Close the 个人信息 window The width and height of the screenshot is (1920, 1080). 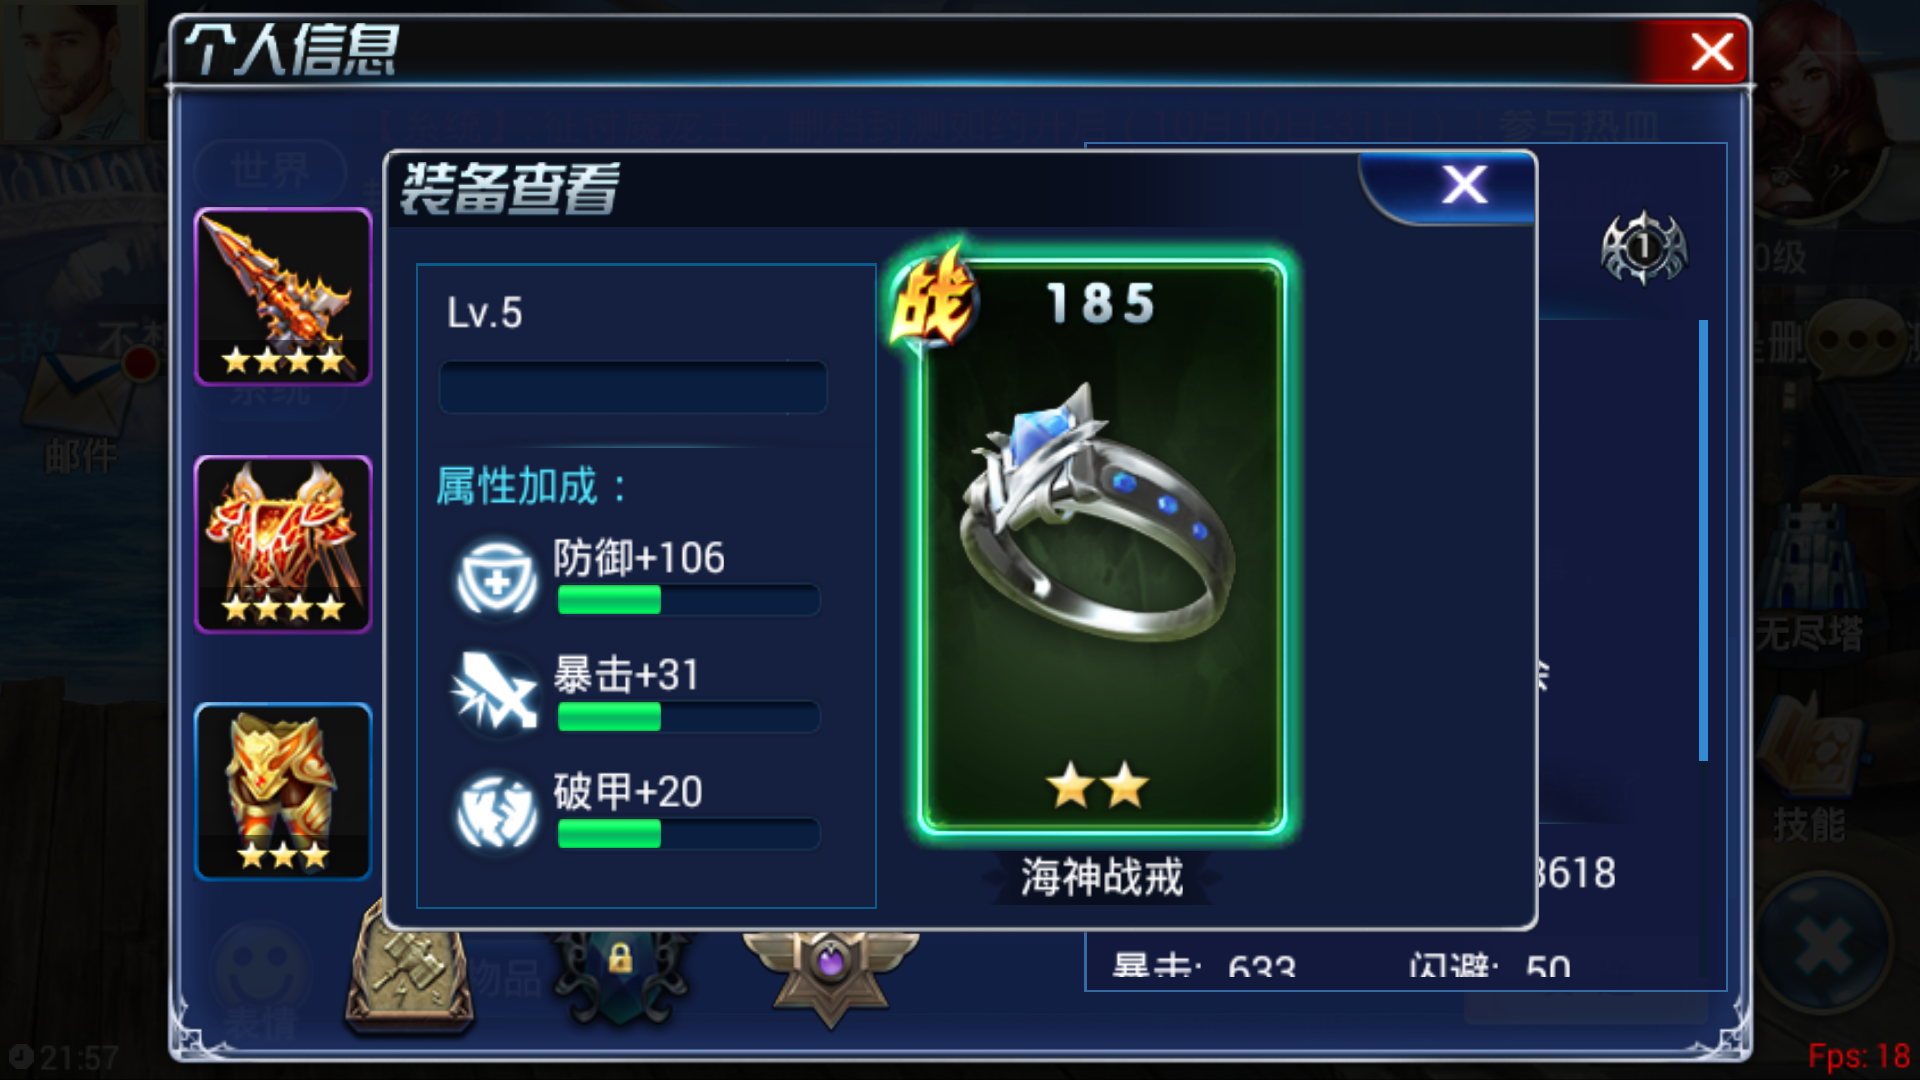[x=1711, y=51]
